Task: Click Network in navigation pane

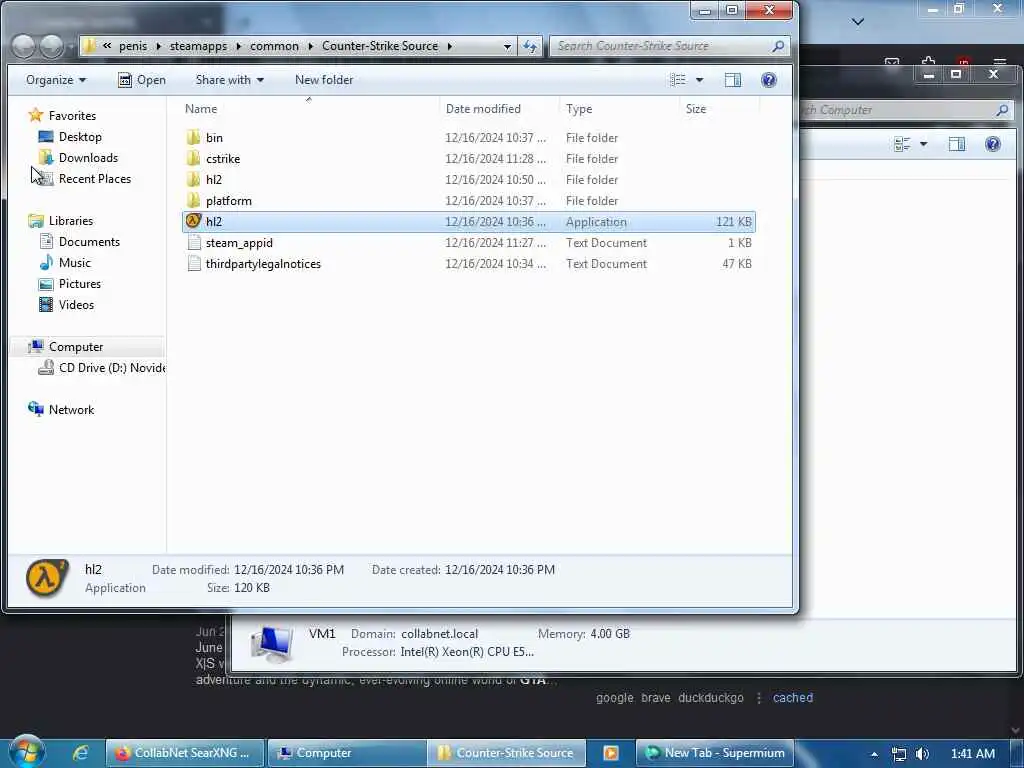Action: (71, 409)
